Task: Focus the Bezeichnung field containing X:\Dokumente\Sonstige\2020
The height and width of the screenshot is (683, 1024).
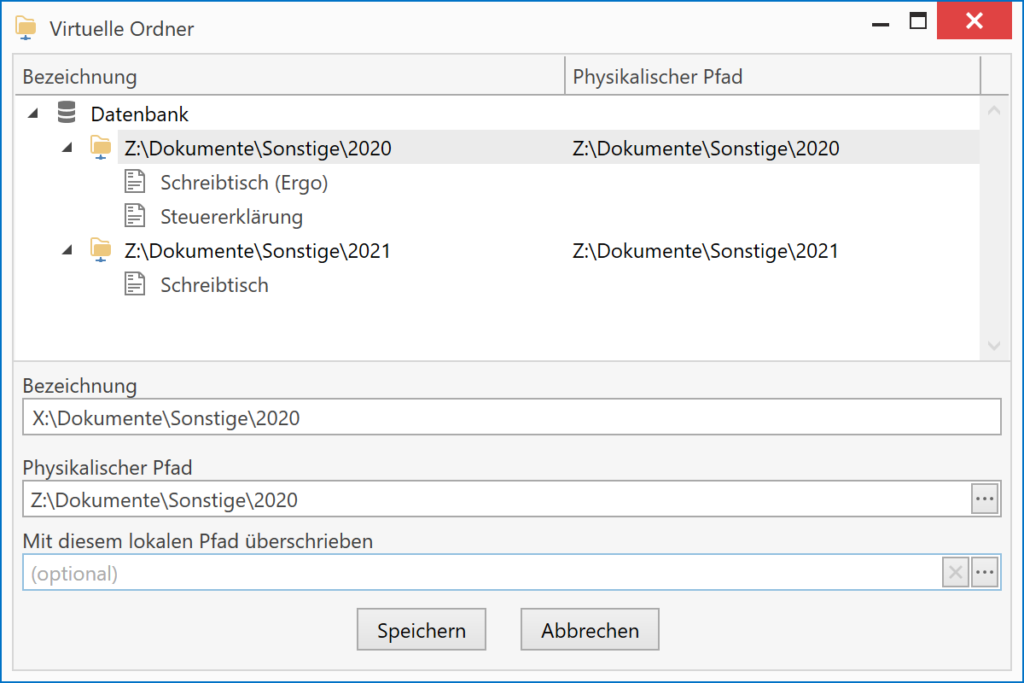Action: point(511,417)
